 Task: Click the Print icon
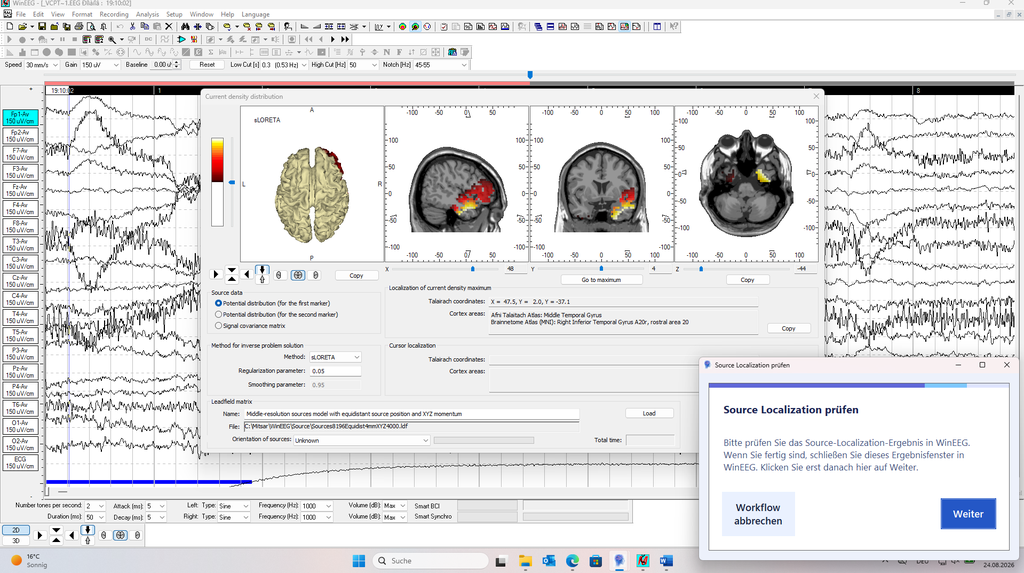pos(78,27)
